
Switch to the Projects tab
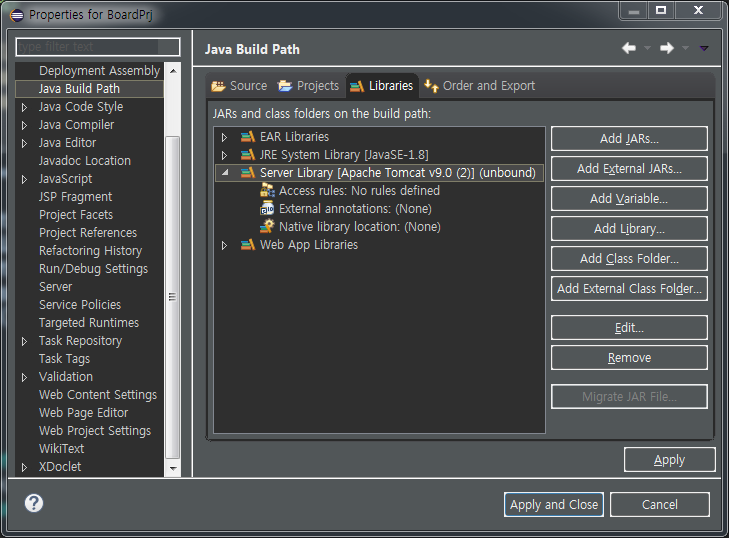click(x=308, y=86)
